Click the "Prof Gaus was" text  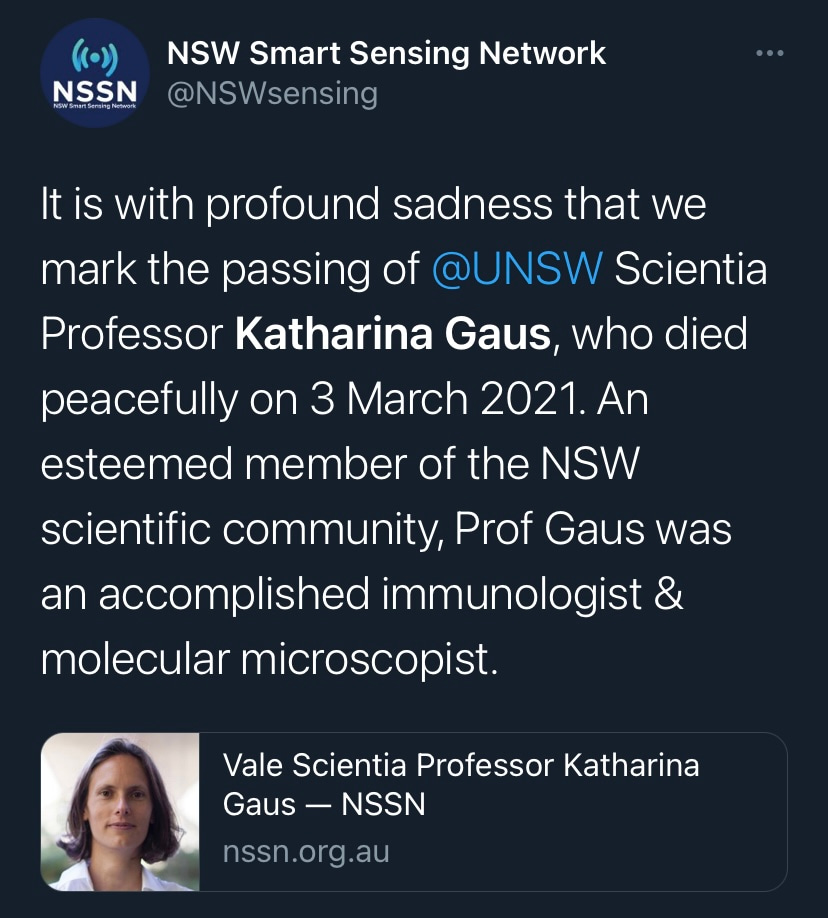point(593,530)
